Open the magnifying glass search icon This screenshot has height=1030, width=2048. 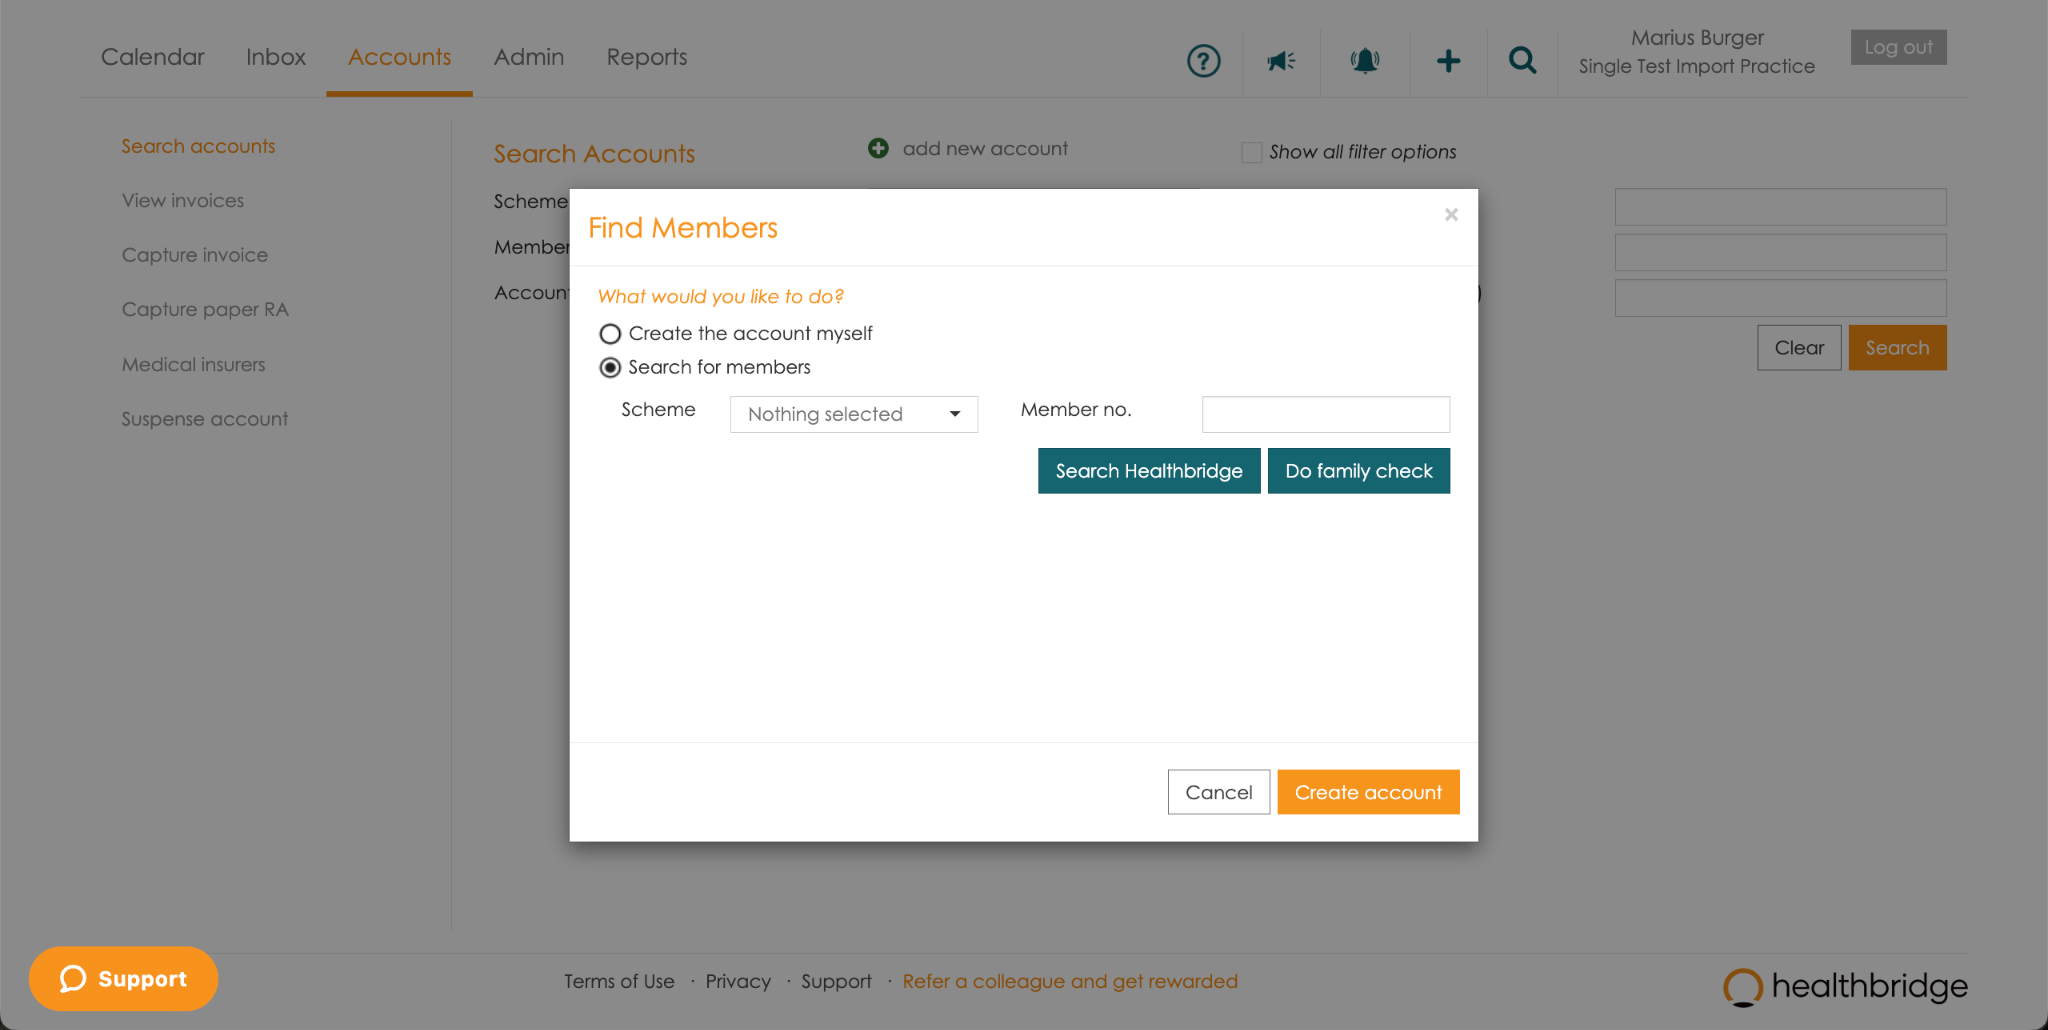[1522, 61]
